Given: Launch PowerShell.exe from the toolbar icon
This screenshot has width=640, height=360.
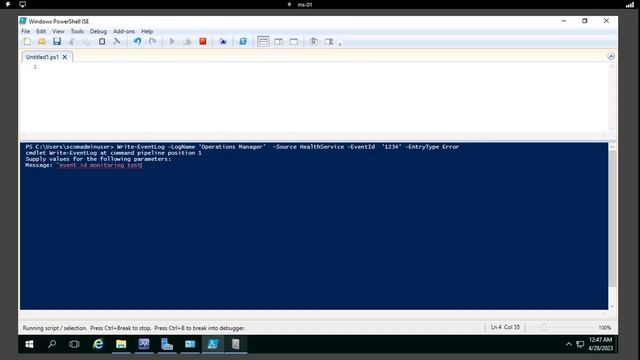Looking at the screenshot, I should (243, 42).
